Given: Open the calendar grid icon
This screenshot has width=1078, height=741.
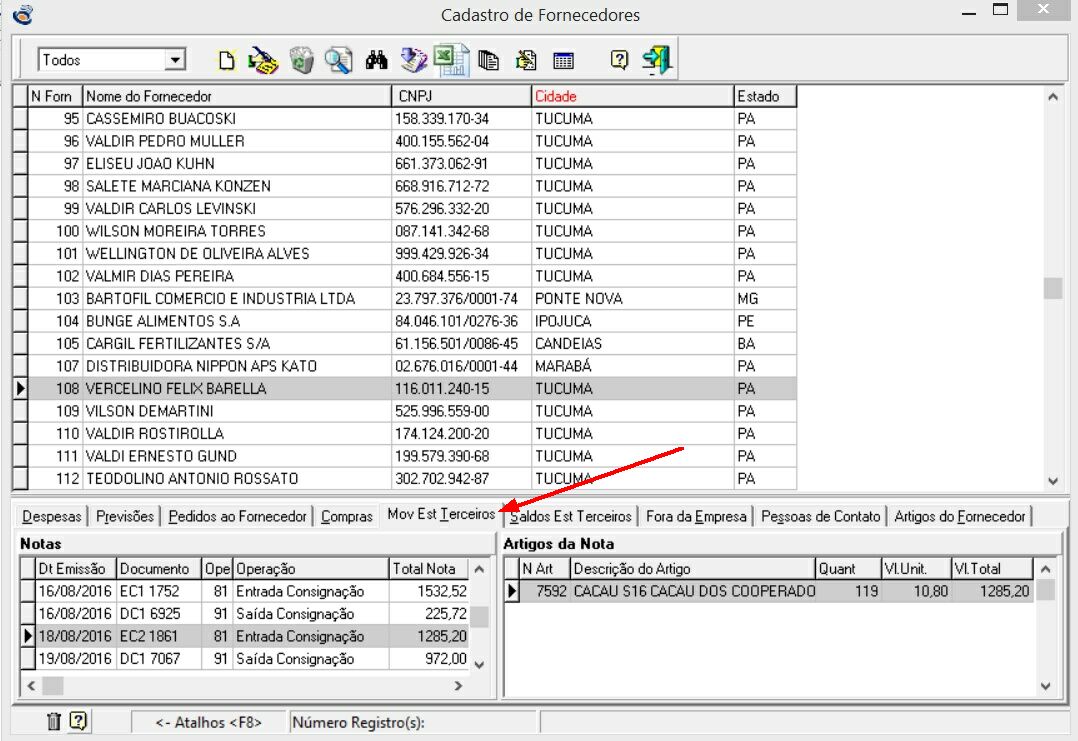Looking at the screenshot, I should (x=563, y=61).
